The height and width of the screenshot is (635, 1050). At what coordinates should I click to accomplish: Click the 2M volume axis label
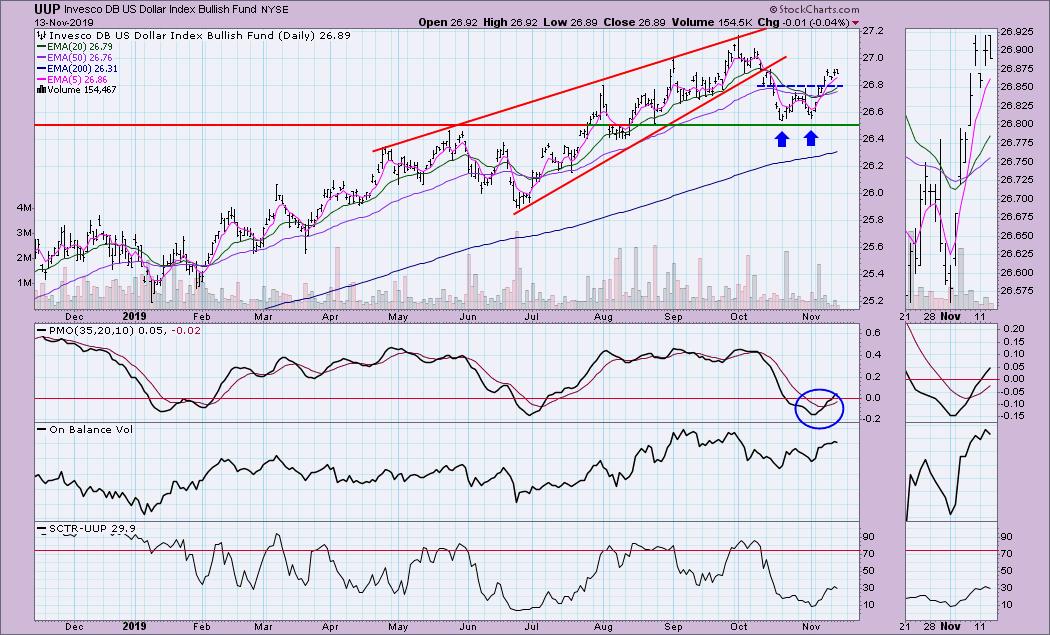[23, 258]
